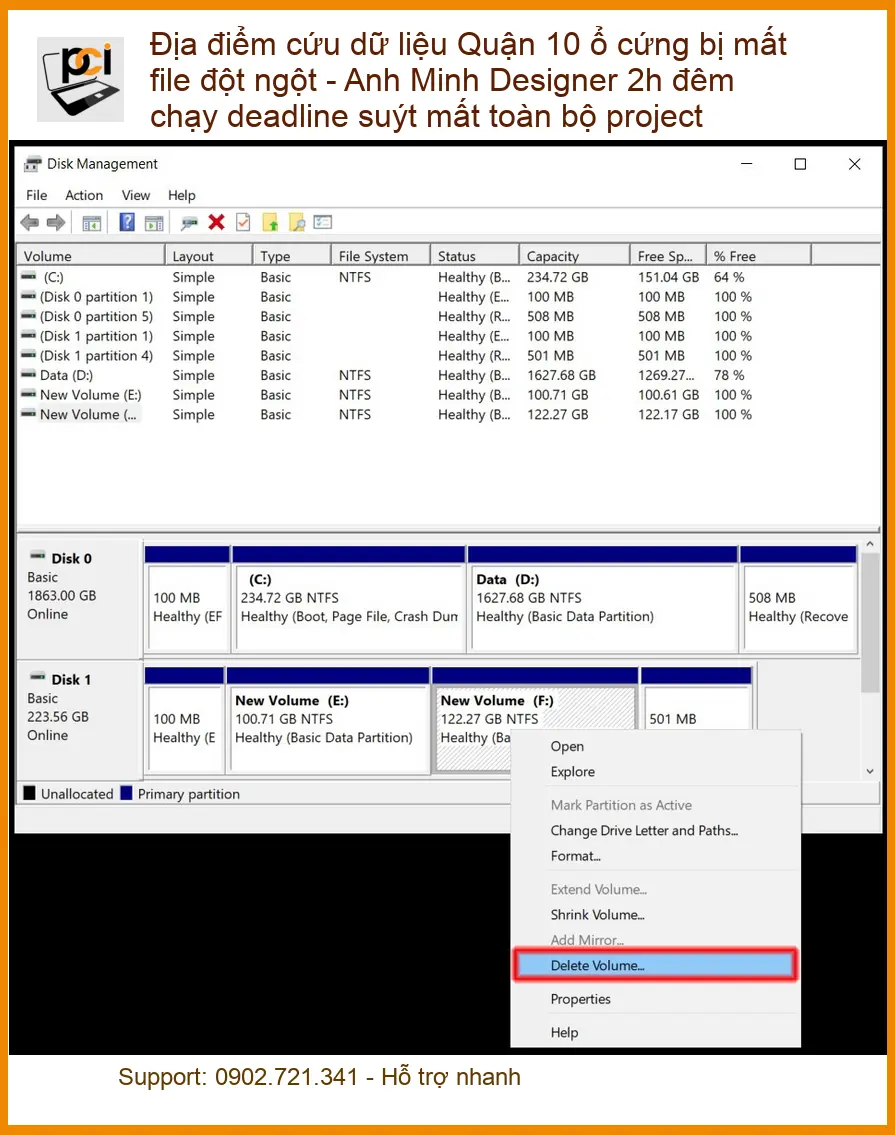
Task: Click the drive icon of the Data (D:) row
Action: coord(28,375)
